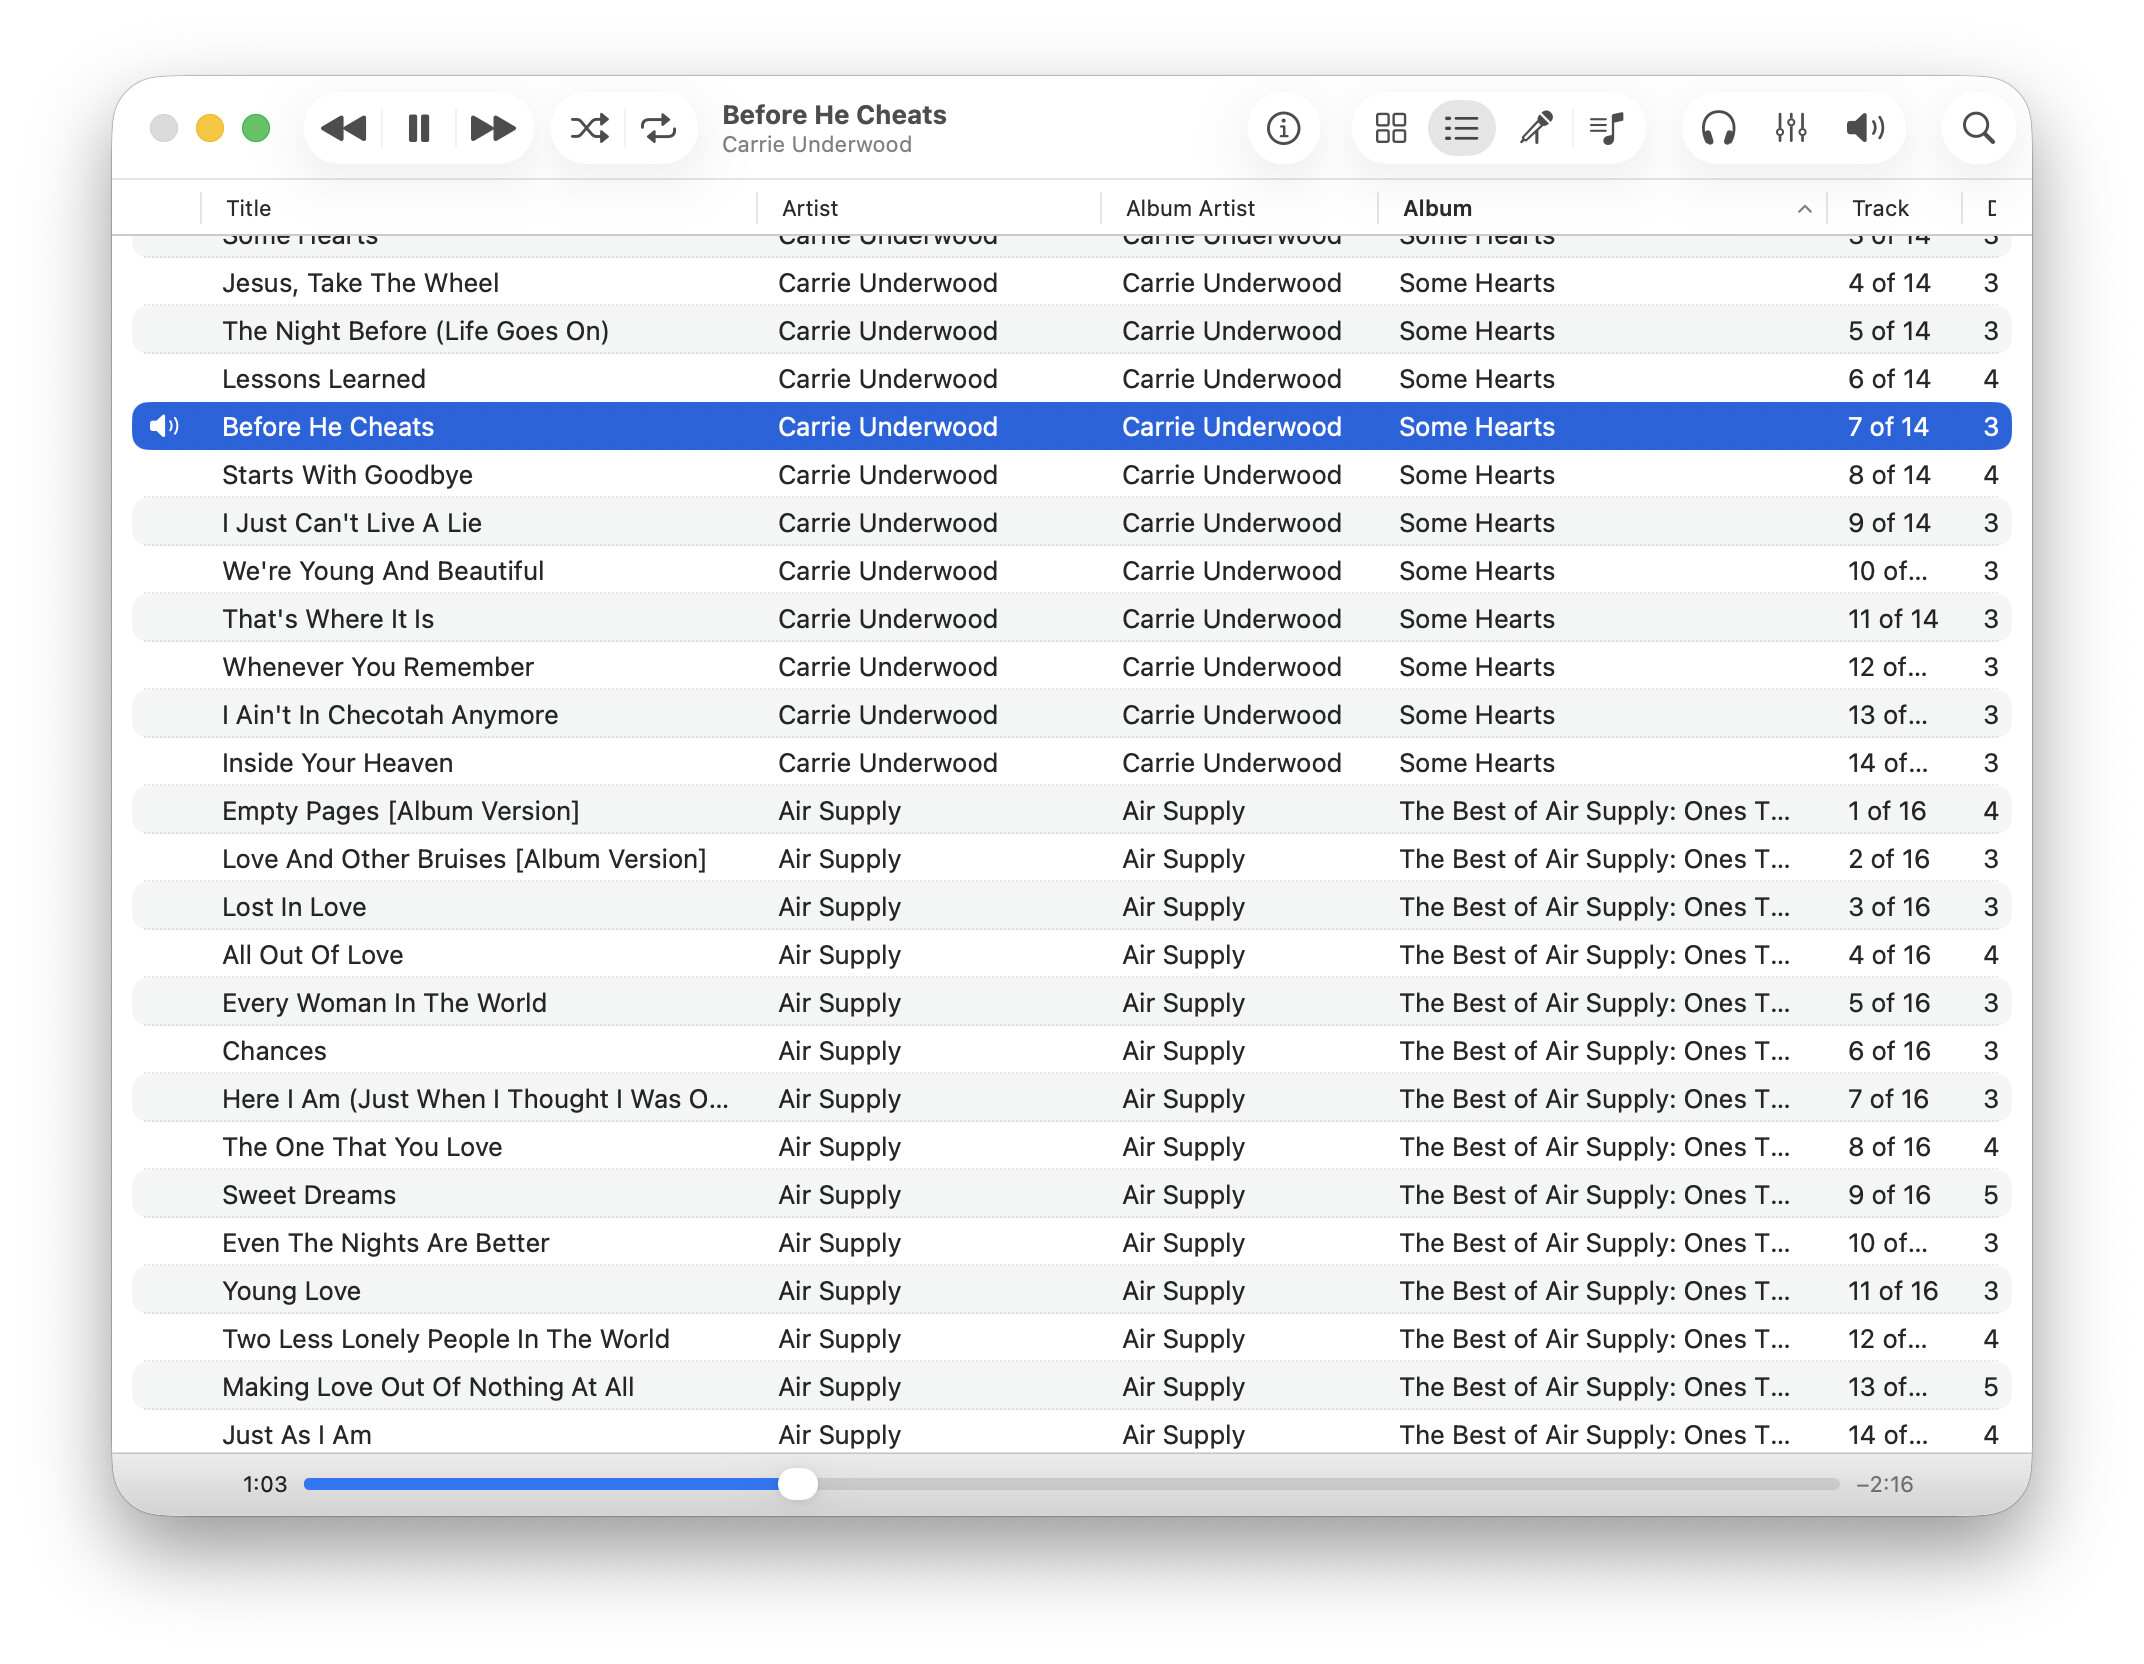Switch to track list view
2144x1664 pixels.
(1461, 128)
